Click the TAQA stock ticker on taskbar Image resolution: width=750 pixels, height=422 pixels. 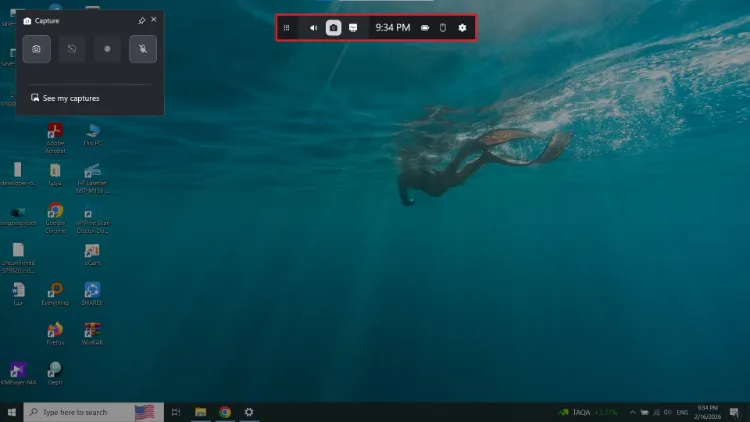point(588,412)
